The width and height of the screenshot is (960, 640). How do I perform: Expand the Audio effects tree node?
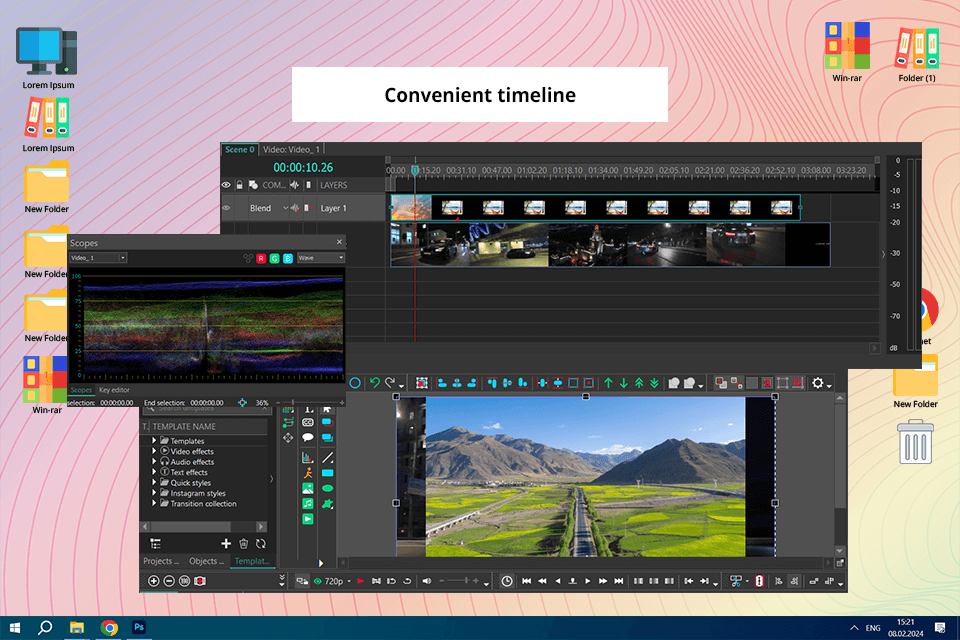click(x=154, y=461)
